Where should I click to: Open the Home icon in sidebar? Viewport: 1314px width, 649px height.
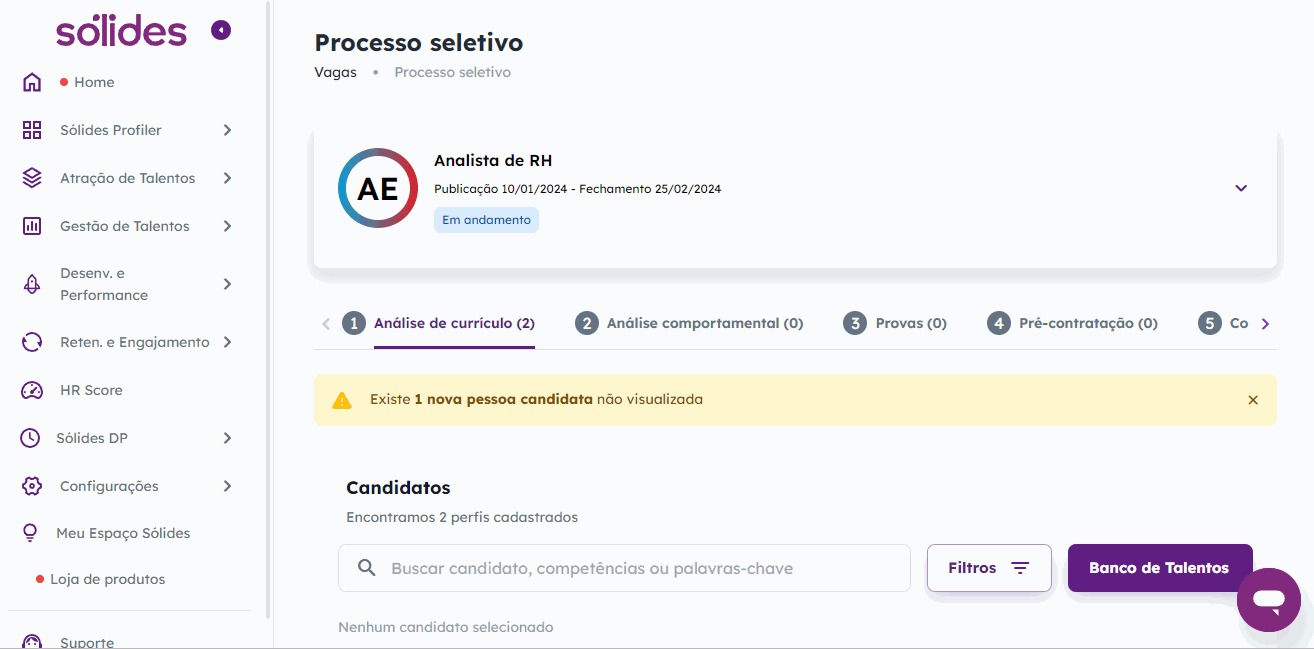[32, 82]
